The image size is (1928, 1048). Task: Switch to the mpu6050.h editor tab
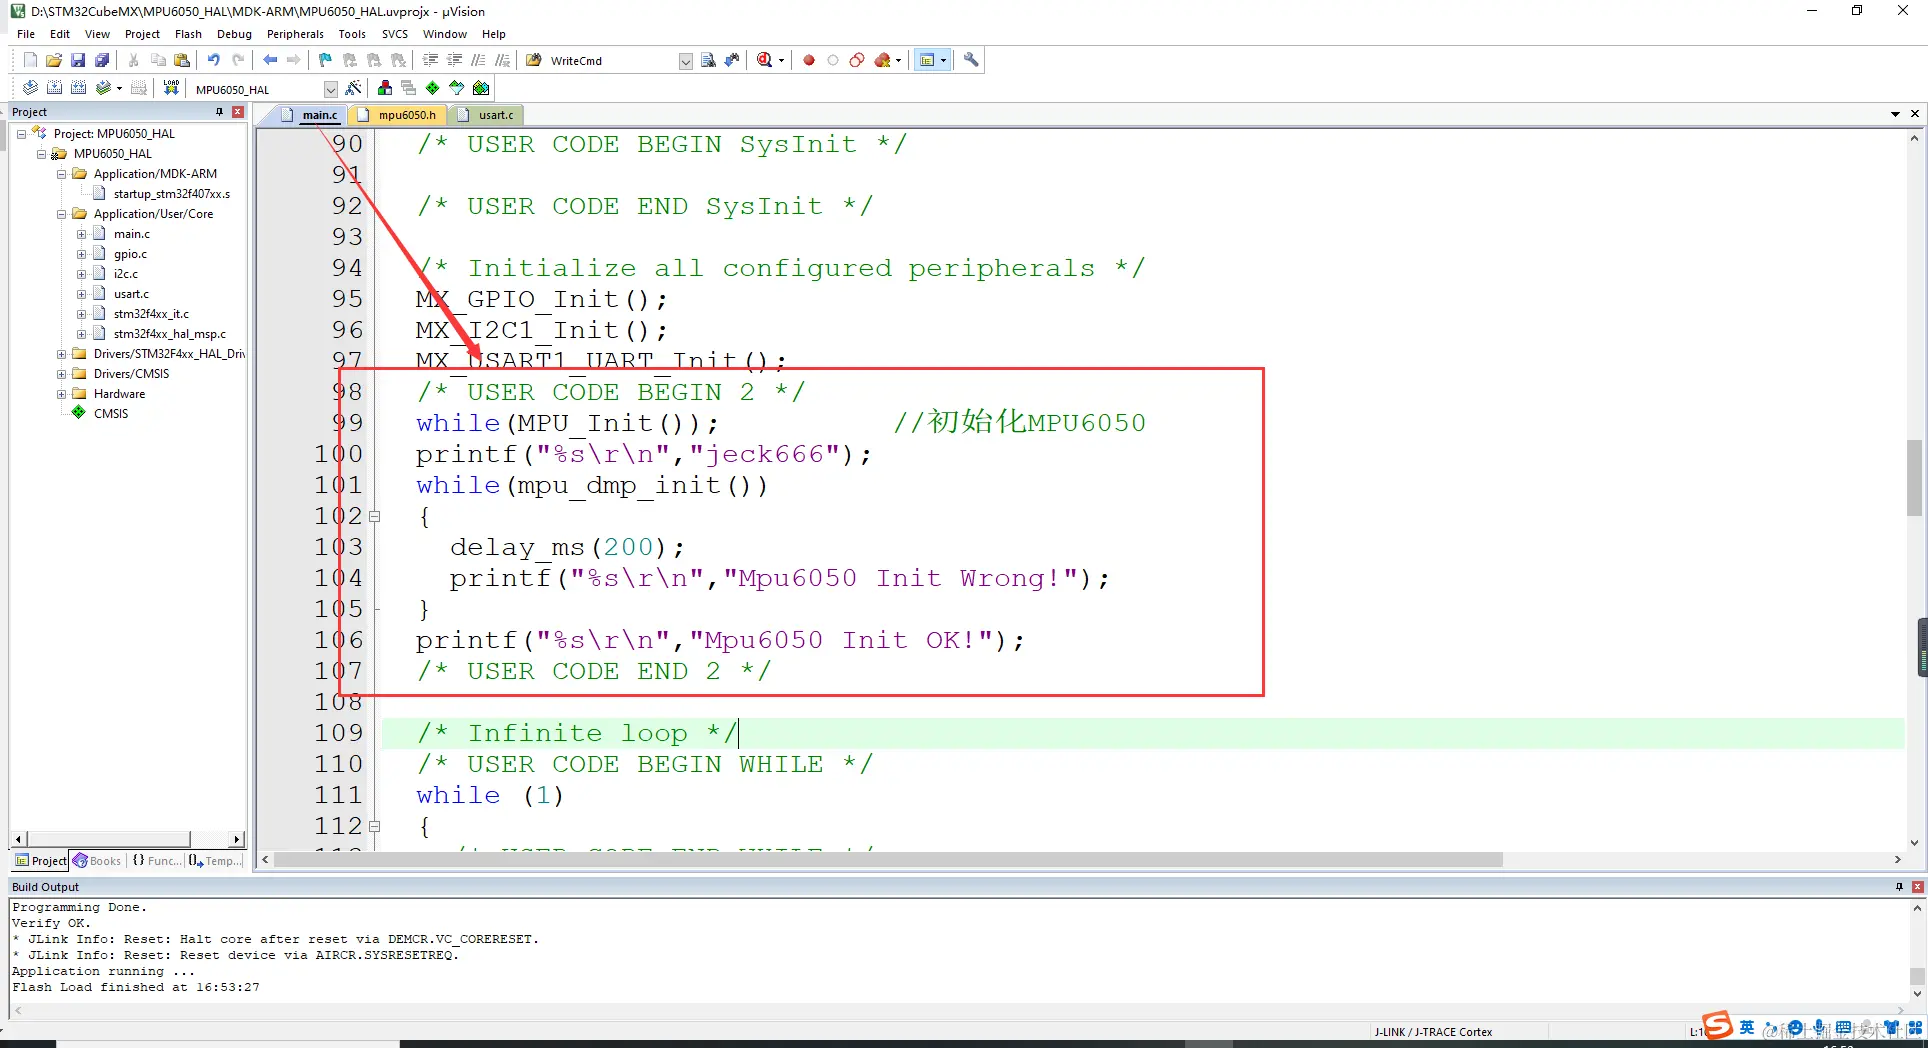(397, 115)
